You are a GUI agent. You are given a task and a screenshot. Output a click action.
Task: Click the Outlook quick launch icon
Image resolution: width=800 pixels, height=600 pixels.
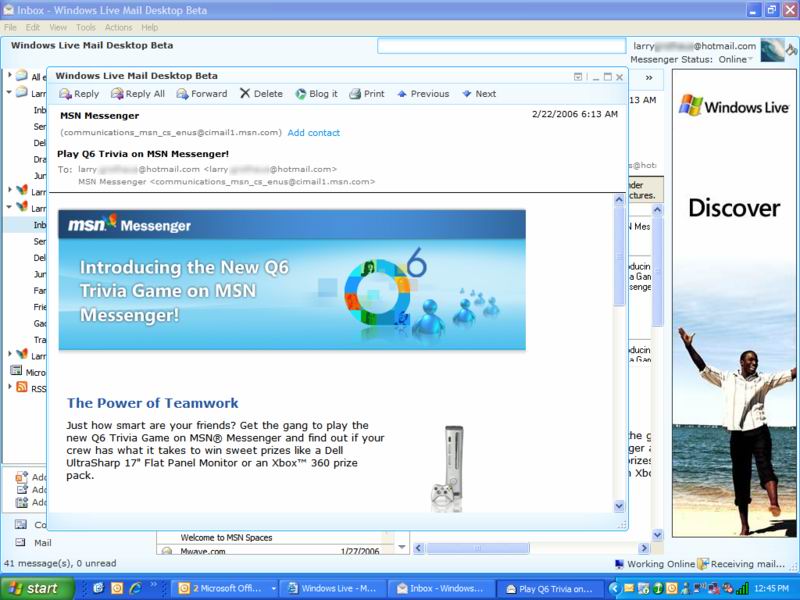pyautogui.click(x=117, y=588)
